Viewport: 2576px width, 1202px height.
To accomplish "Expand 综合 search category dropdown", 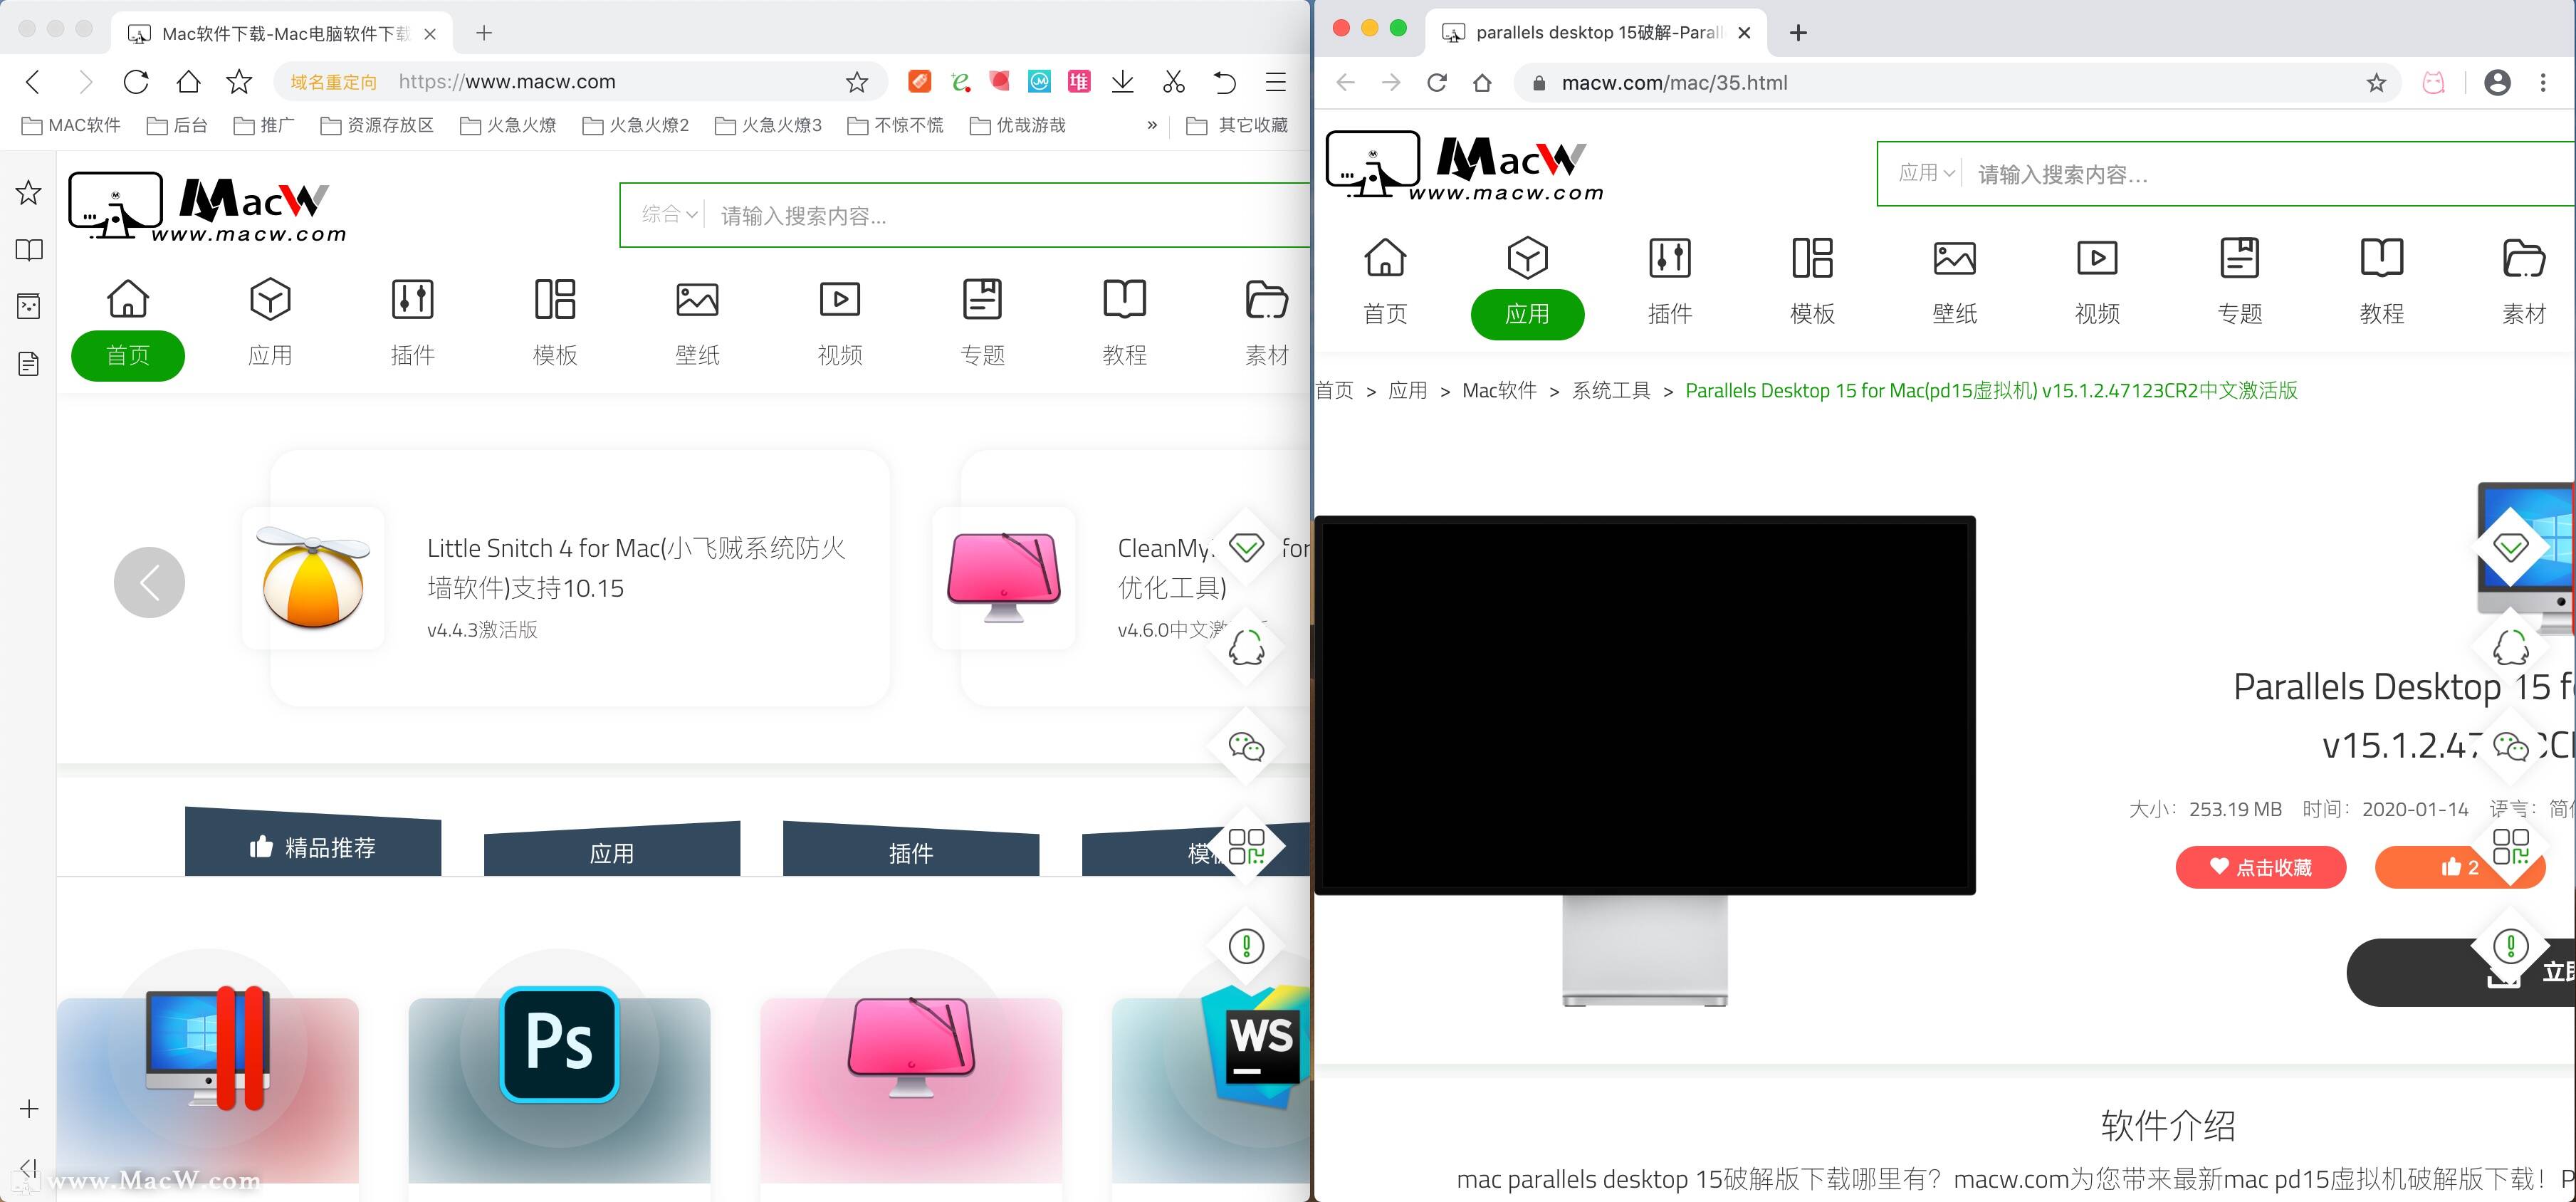I will coord(668,214).
